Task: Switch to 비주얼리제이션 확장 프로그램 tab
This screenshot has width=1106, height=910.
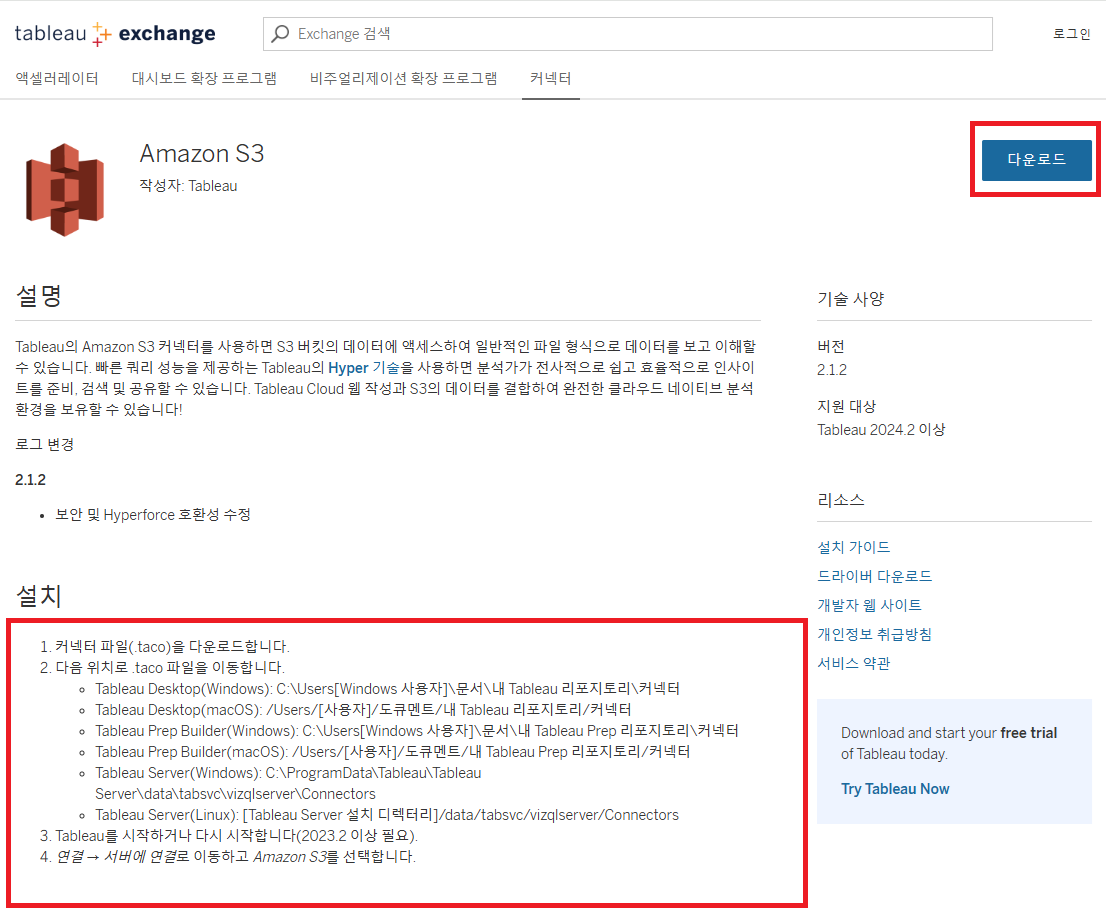Action: click(x=403, y=78)
